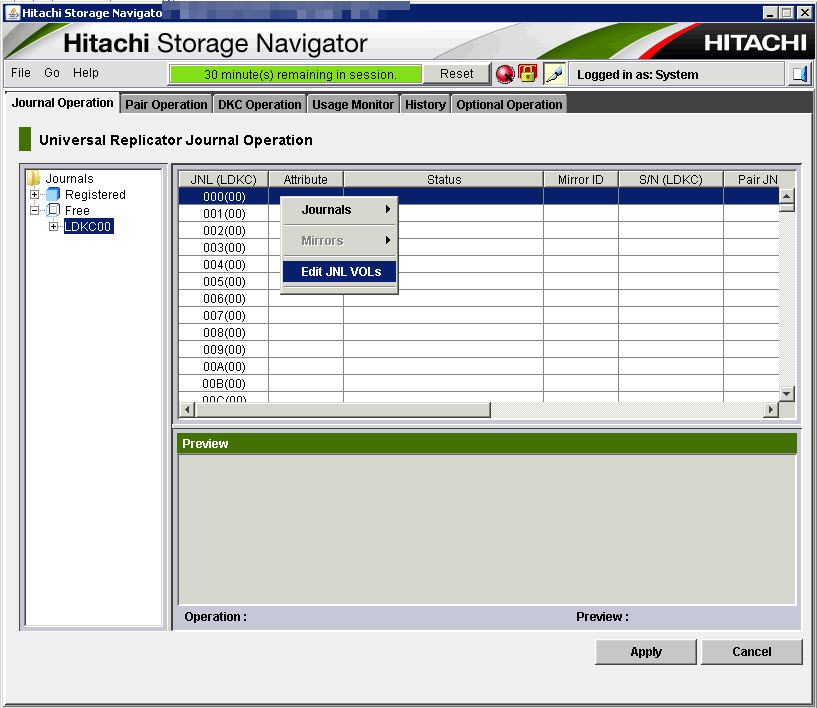817x708 pixels.
Task: Click the table scroll up arrow
Action: tap(786, 196)
